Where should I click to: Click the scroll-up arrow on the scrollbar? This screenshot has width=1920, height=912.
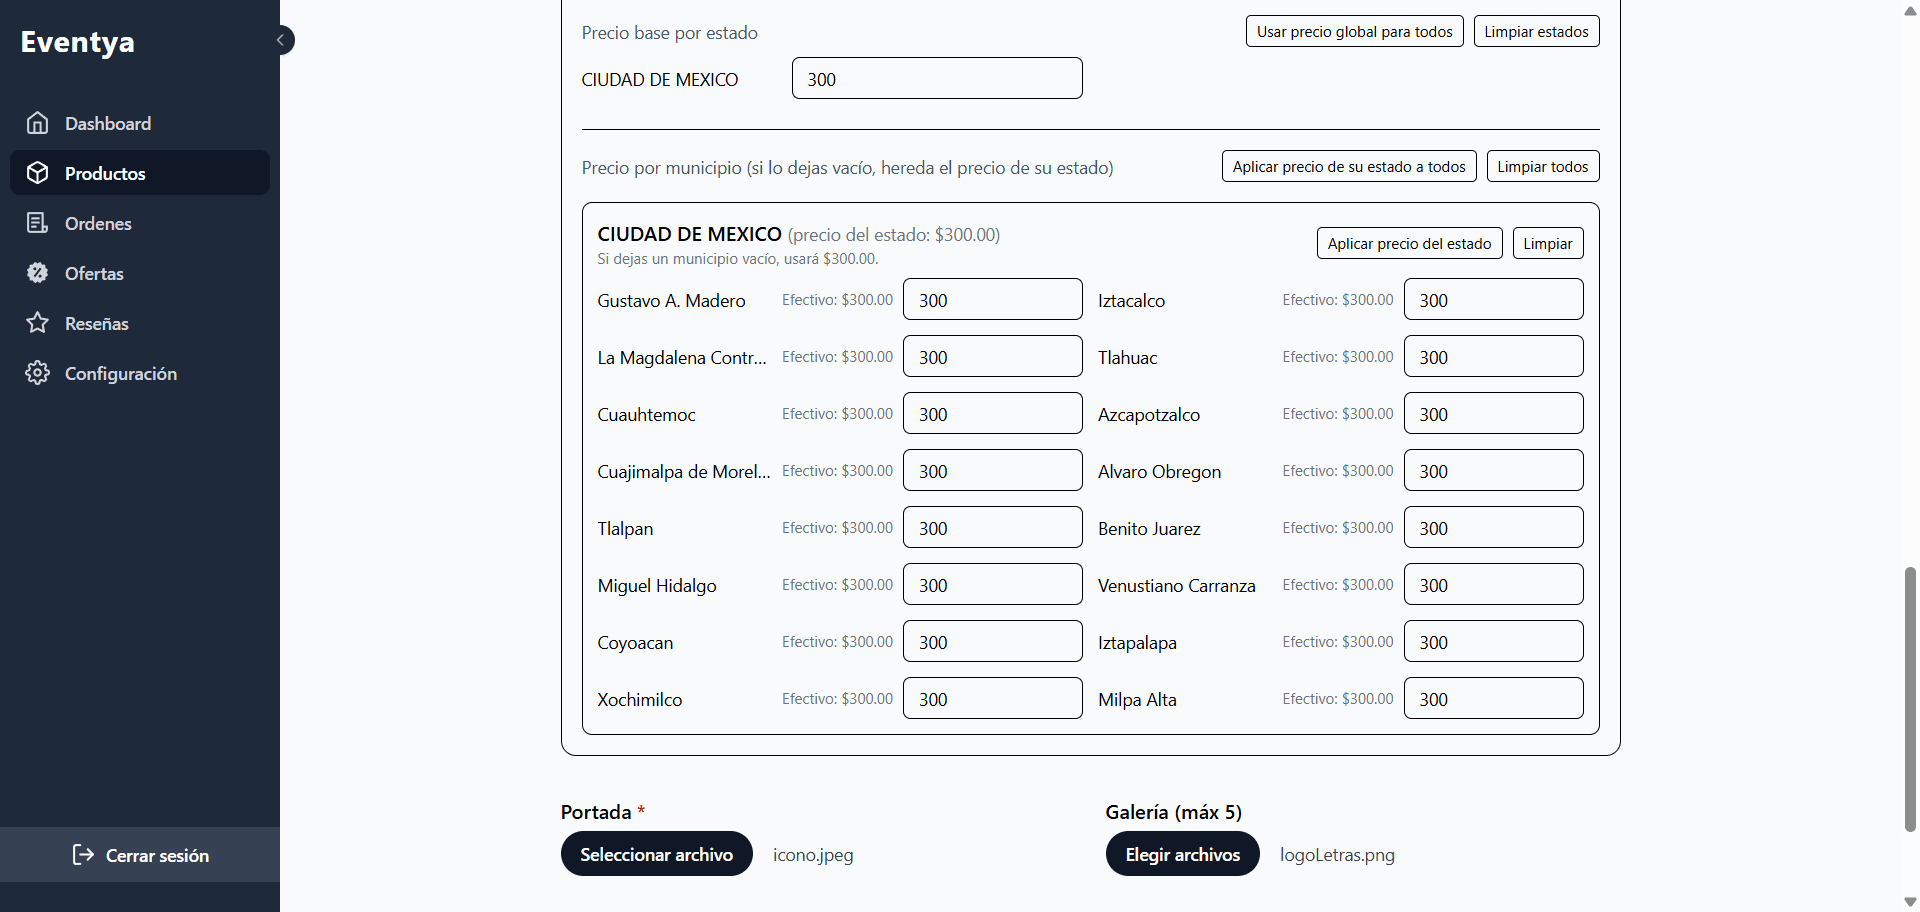(1908, 12)
